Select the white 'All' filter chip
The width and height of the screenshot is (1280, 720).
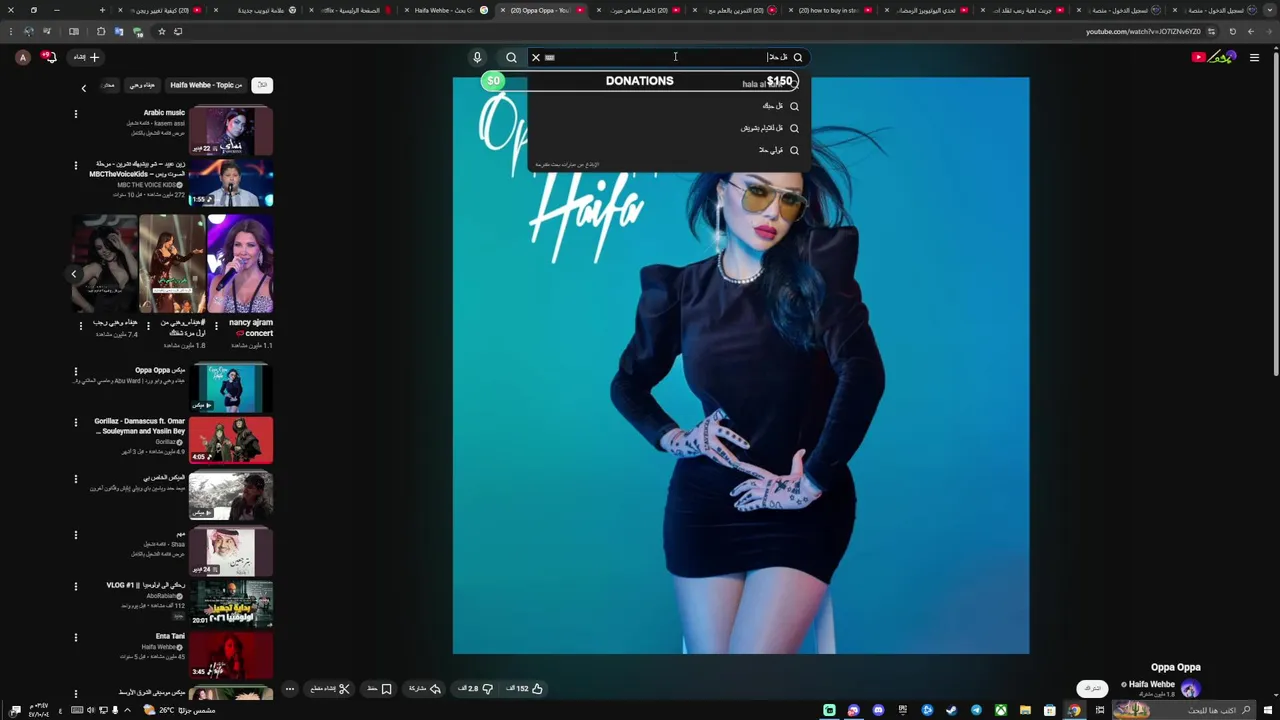pyautogui.click(x=262, y=85)
